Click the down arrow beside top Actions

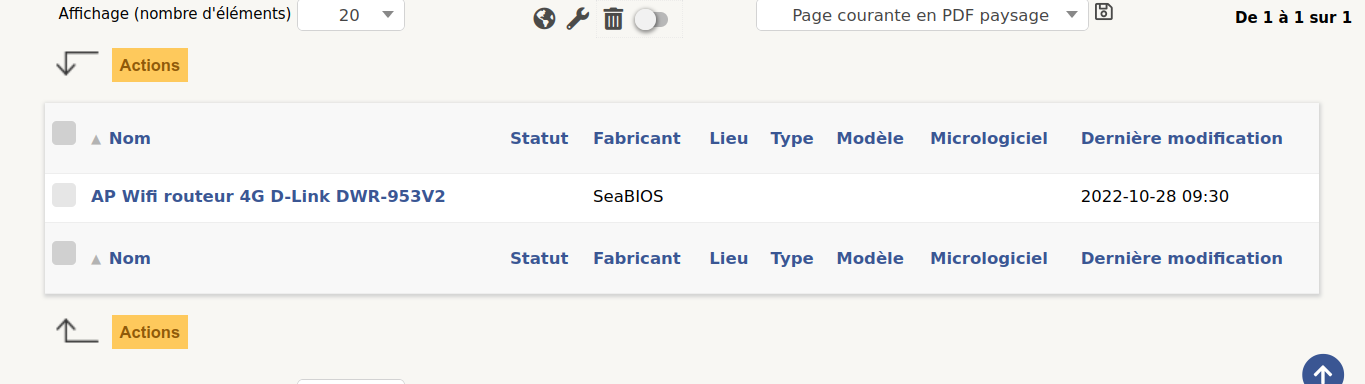click(x=77, y=64)
